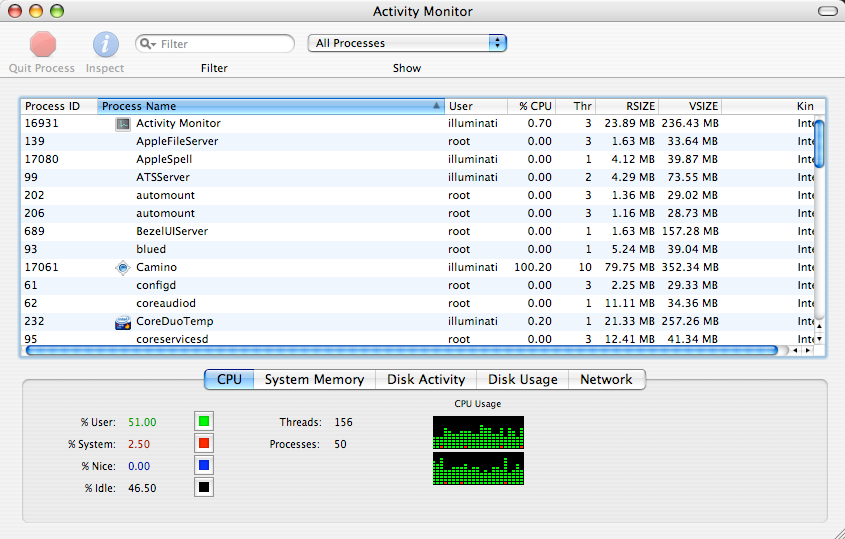This screenshot has width=845, height=539.
Task: Click in the Filter search field
Action: [215, 44]
